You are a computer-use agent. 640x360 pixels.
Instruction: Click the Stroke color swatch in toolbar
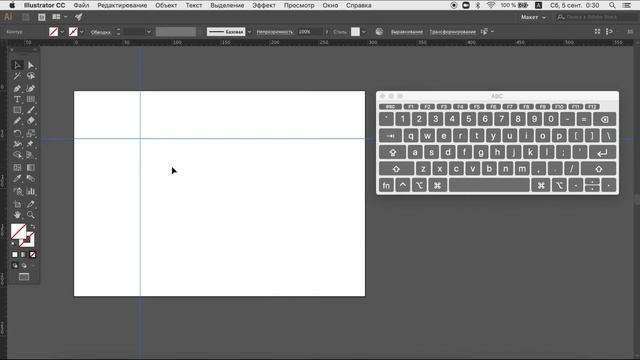[x=27, y=240]
